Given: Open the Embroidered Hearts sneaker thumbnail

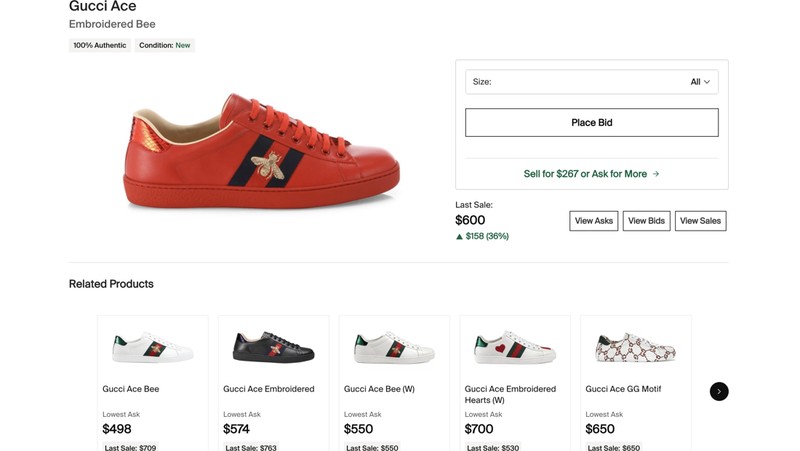Looking at the screenshot, I should pos(515,347).
